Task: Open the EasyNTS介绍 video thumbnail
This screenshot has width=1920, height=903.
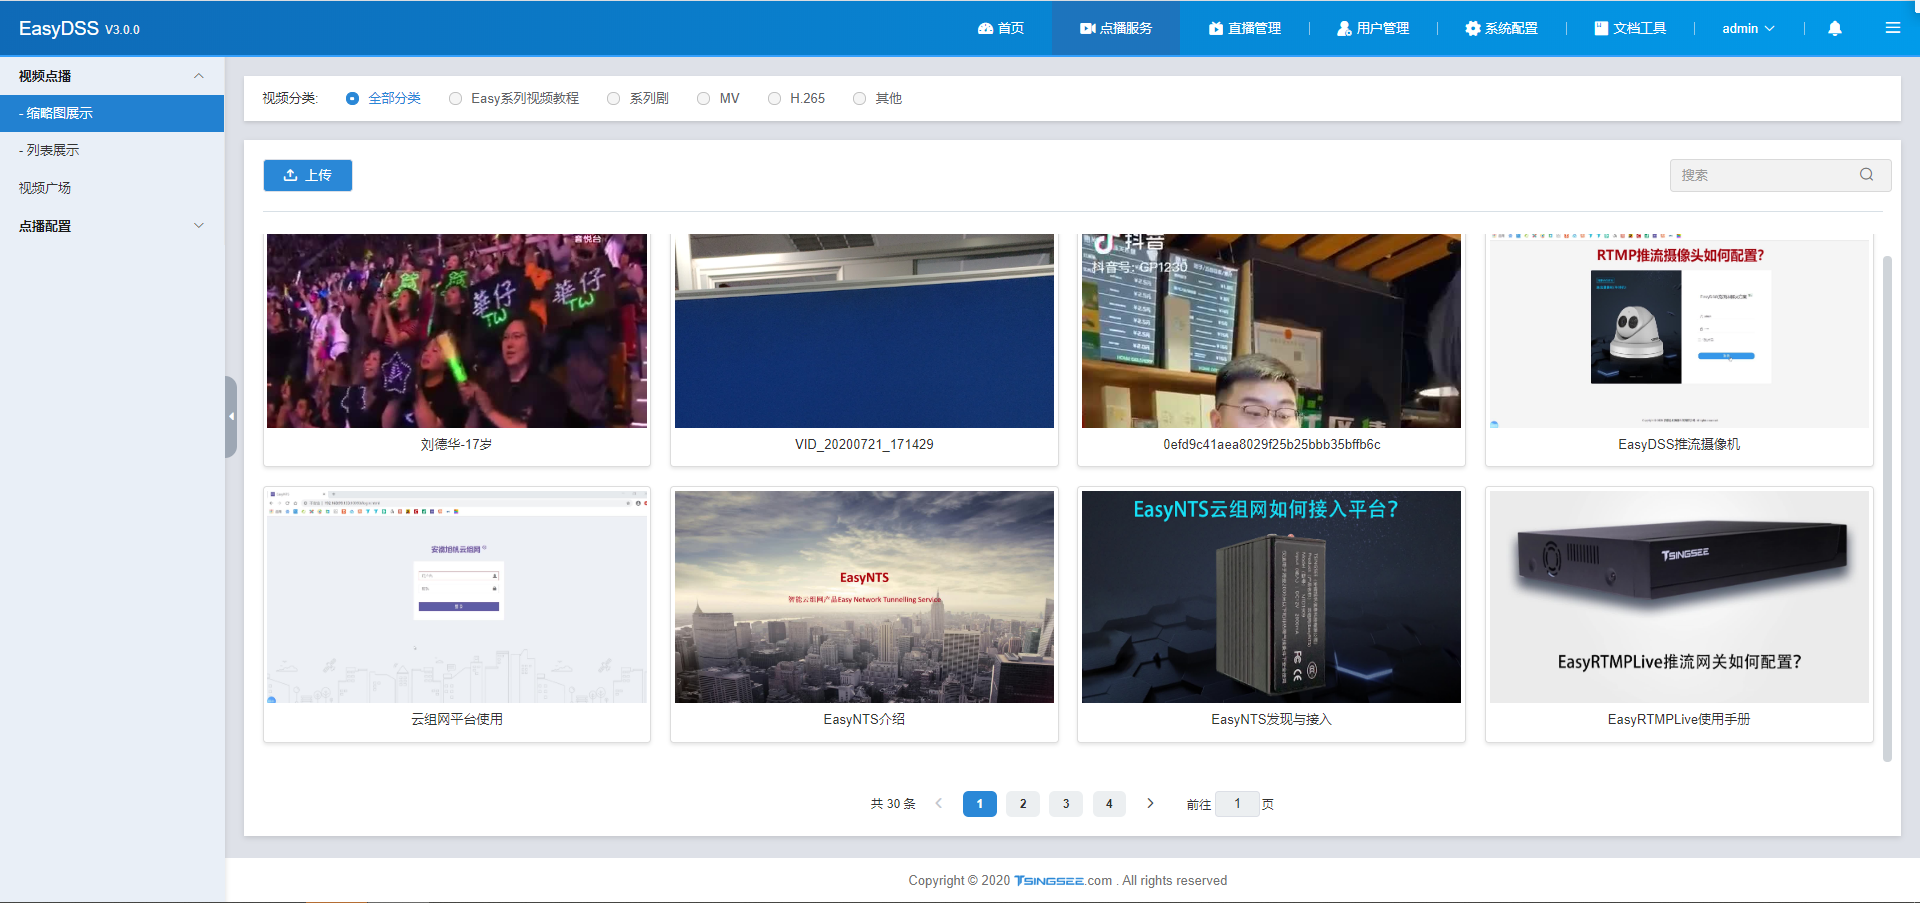Action: click(x=864, y=597)
